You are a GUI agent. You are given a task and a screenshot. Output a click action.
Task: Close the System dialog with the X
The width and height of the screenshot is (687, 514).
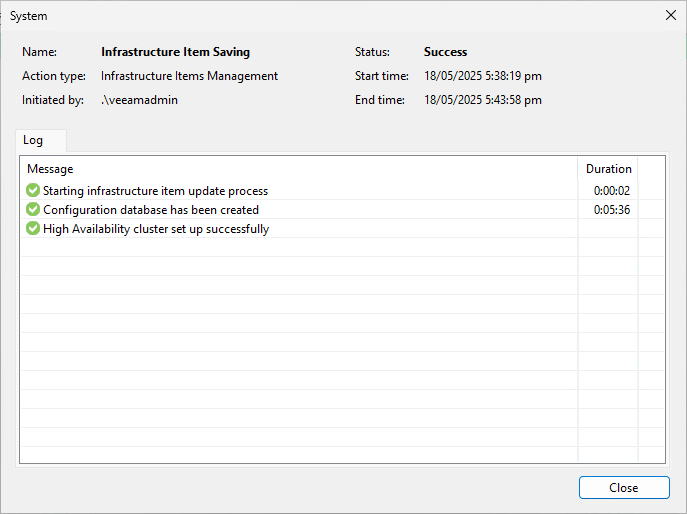(x=670, y=15)
